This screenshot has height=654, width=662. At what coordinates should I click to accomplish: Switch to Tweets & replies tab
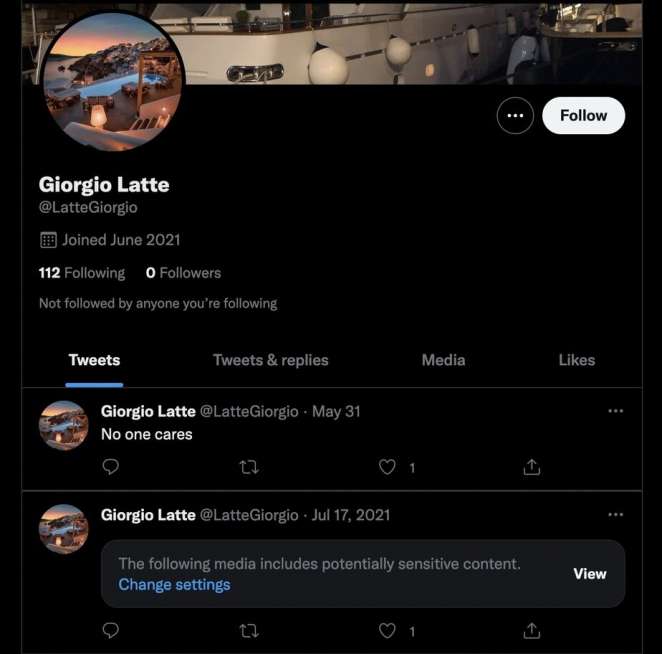pyautogui.click(x=270, y=360)
